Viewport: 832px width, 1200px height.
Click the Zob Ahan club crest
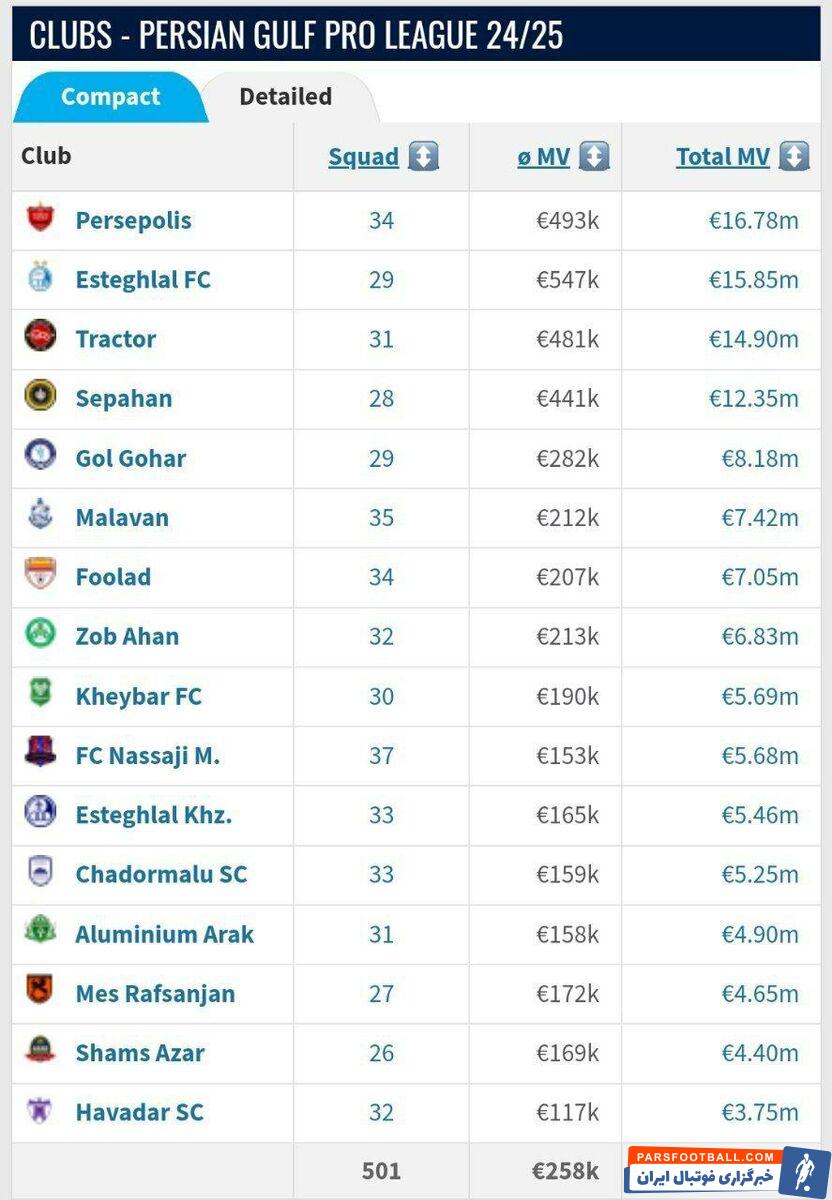click(38, 637)
